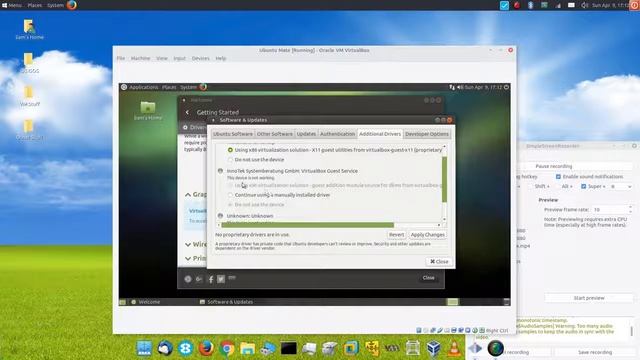The width and height of the screenshot is (640, 360).
Task: Click the Facebook icon in Welcome footer
Action: 211,279
